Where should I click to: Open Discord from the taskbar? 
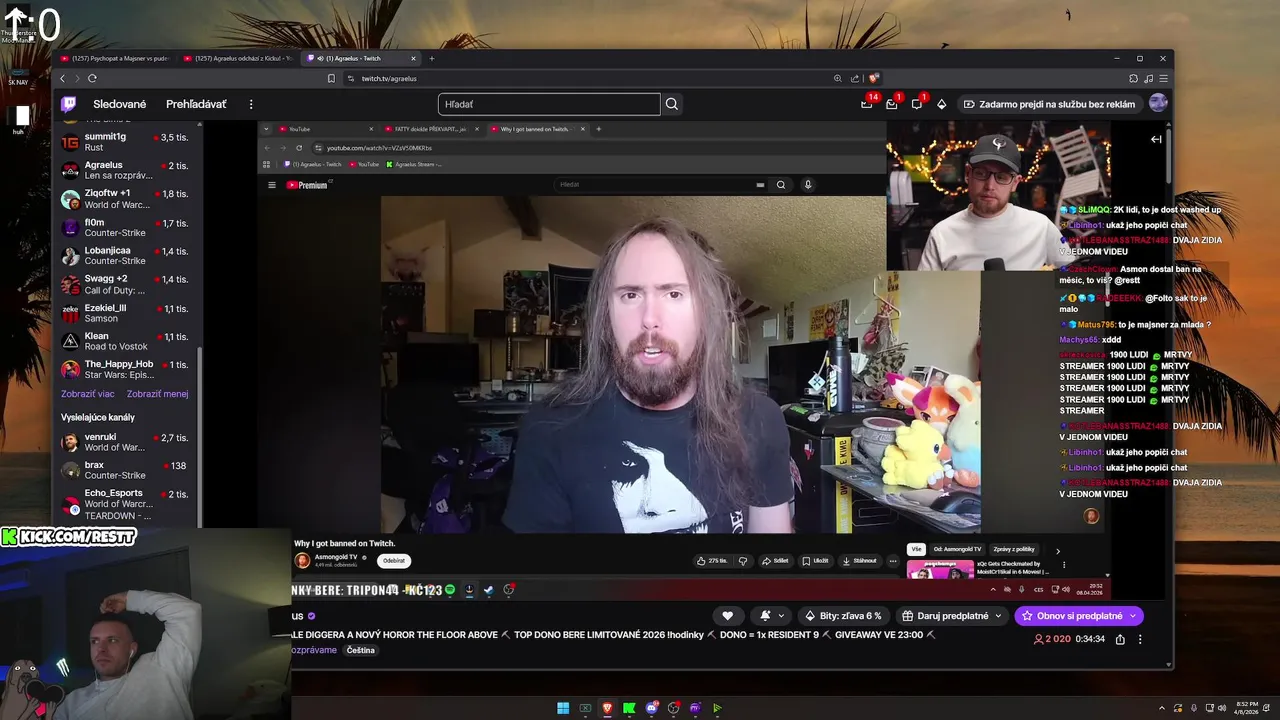click(651, 708)
